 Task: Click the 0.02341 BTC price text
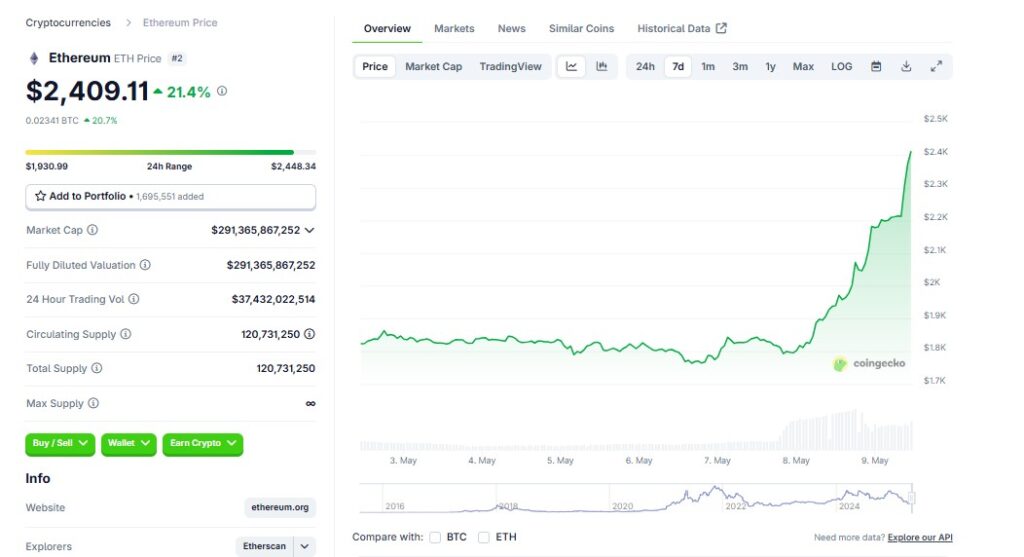tap(52, 121)
